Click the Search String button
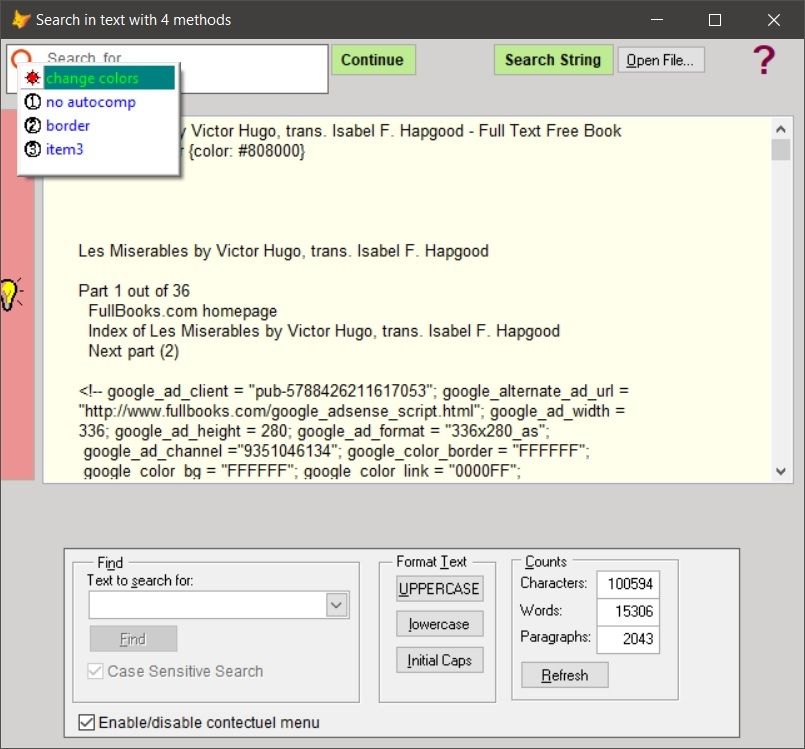 (553, 59)
